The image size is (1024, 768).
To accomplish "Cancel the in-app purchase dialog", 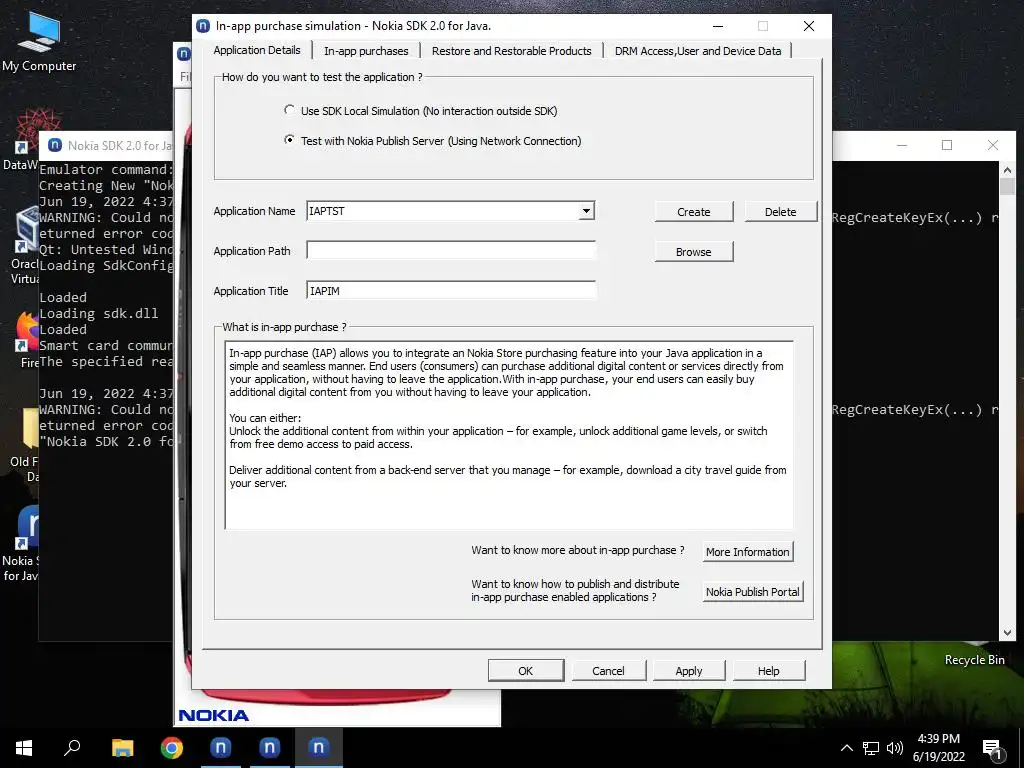I will pos(609,671).
